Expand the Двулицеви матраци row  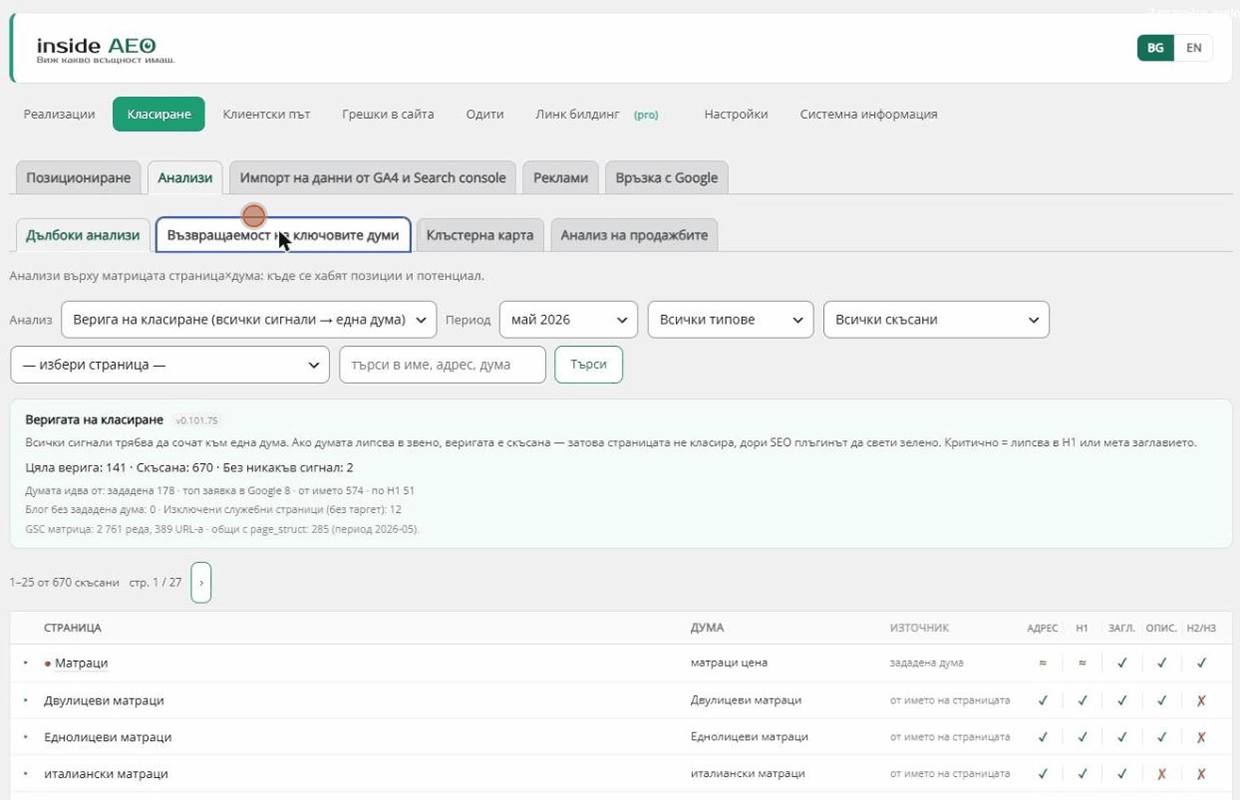click(x=26, y=700)
